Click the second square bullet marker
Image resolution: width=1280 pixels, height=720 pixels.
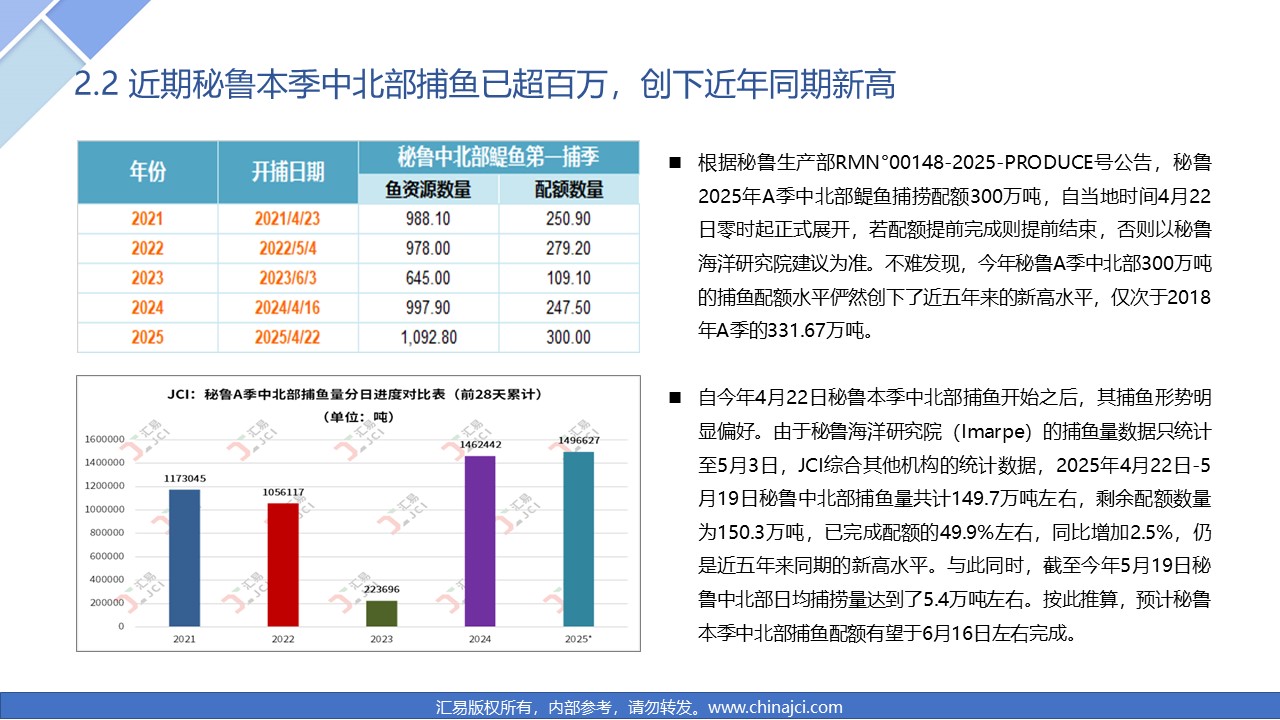675,399
